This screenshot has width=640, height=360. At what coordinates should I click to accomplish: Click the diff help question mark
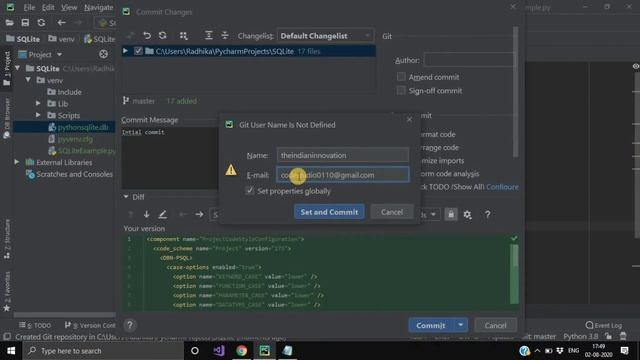(487, 214)
